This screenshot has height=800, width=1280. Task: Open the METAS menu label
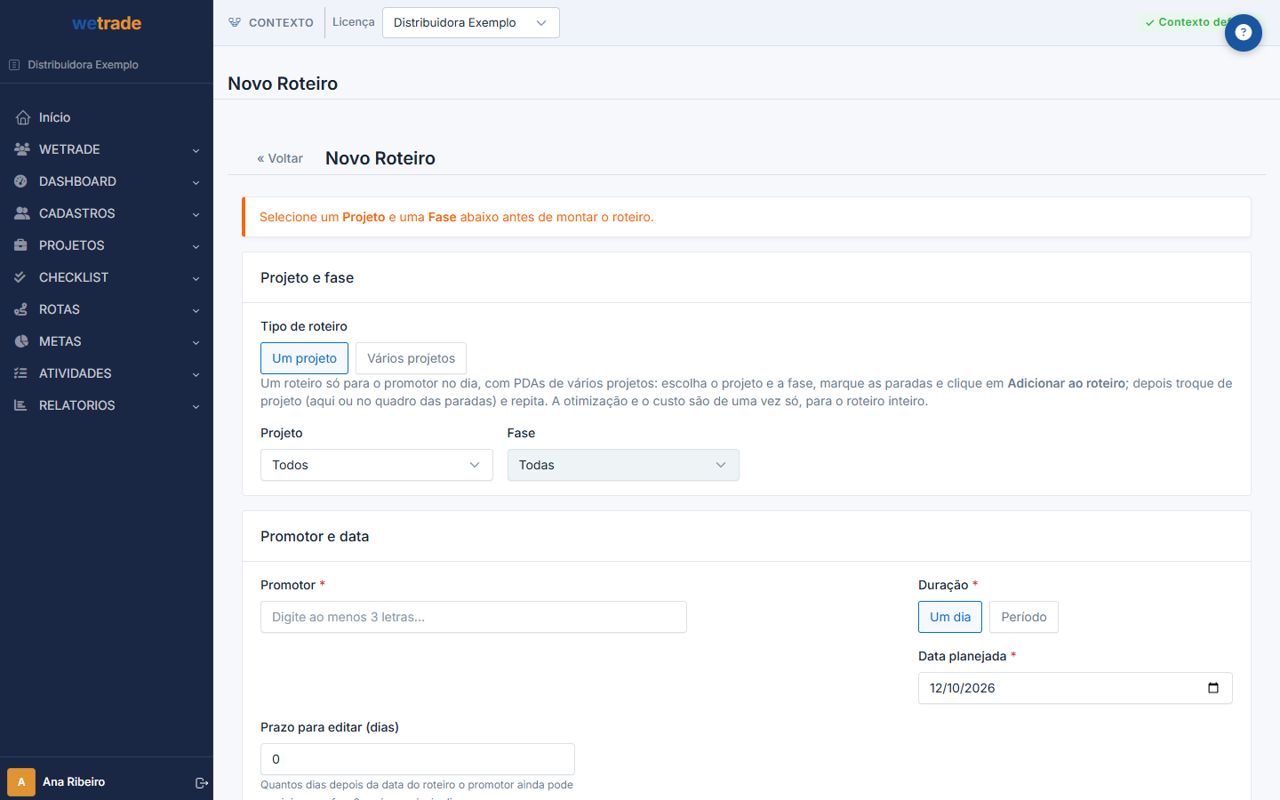(60, 342)
